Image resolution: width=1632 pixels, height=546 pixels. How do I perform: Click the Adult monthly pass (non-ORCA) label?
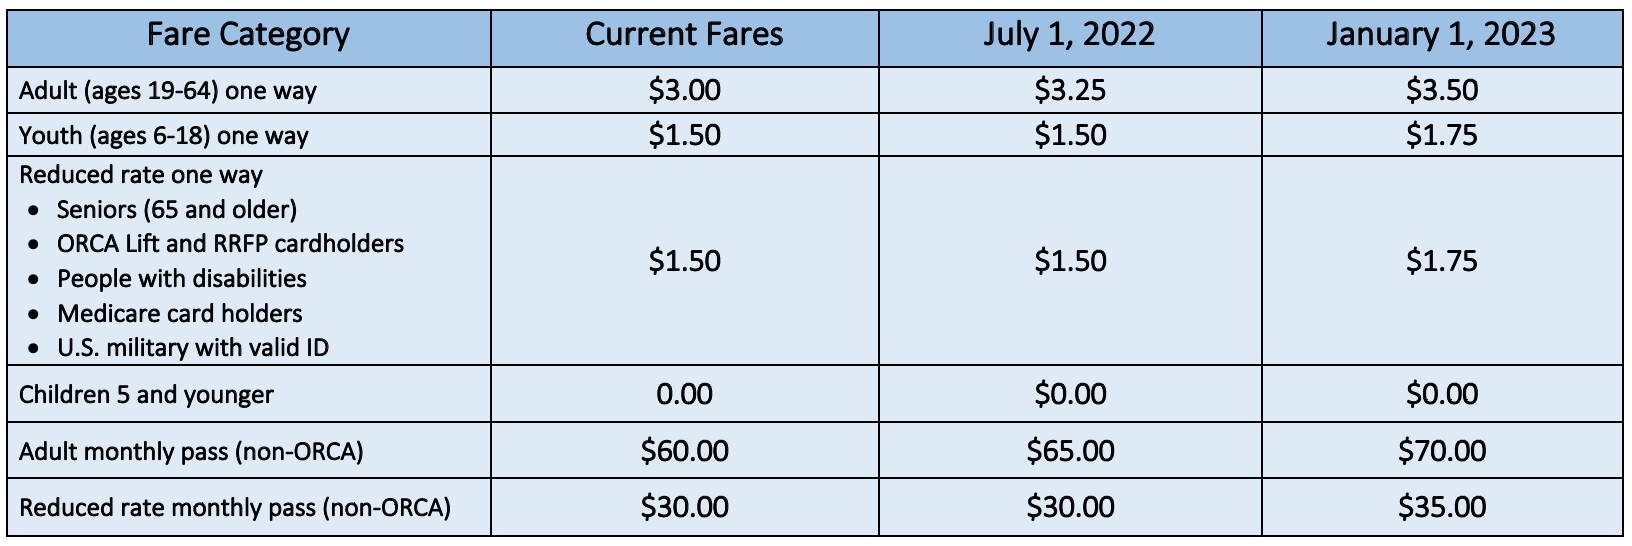(191, 452)
